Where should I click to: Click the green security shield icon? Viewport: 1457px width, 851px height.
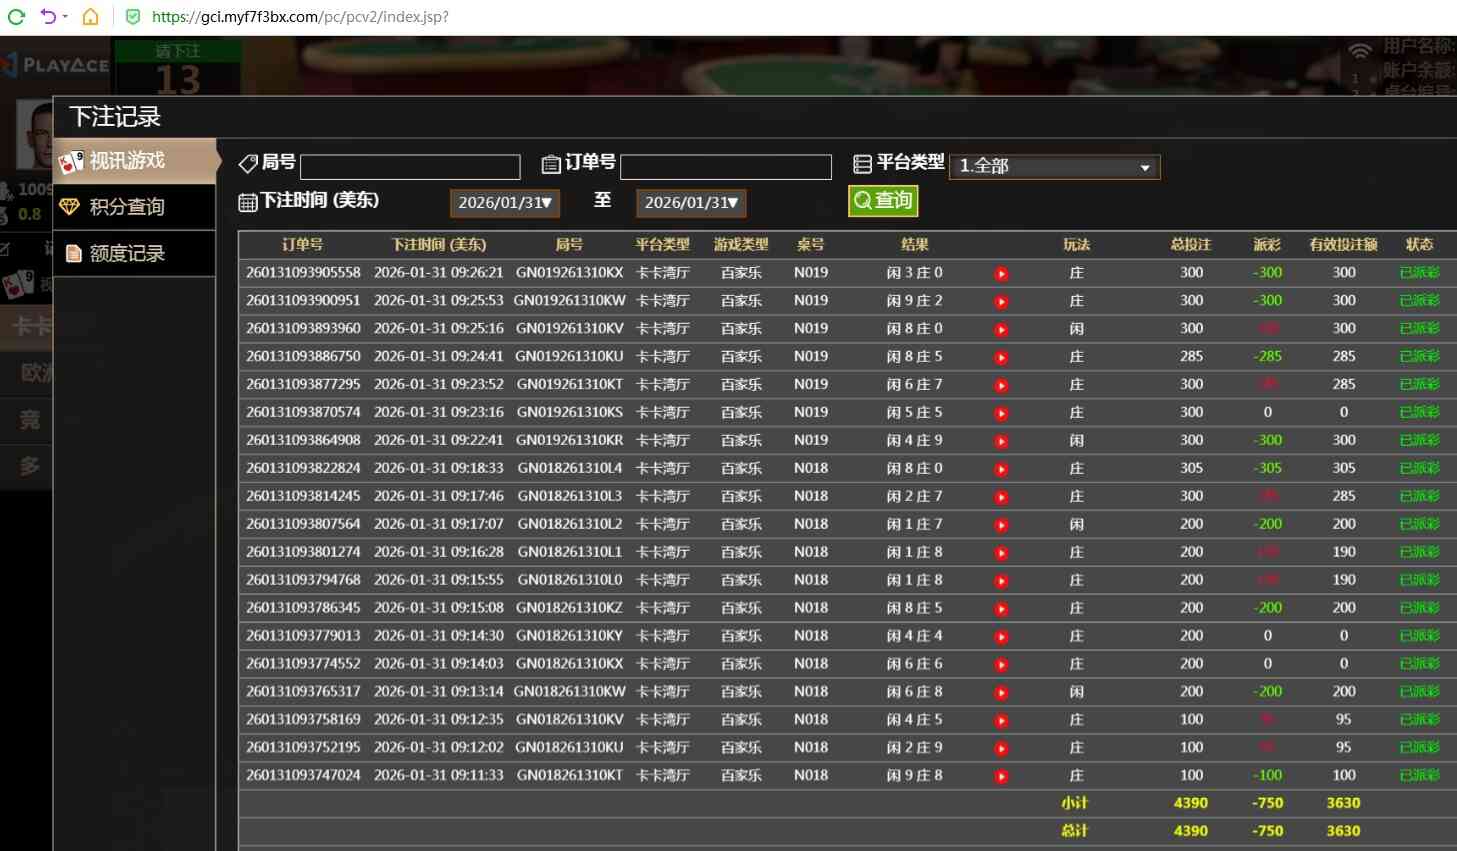pyautogui.click(x=133, y=17)
